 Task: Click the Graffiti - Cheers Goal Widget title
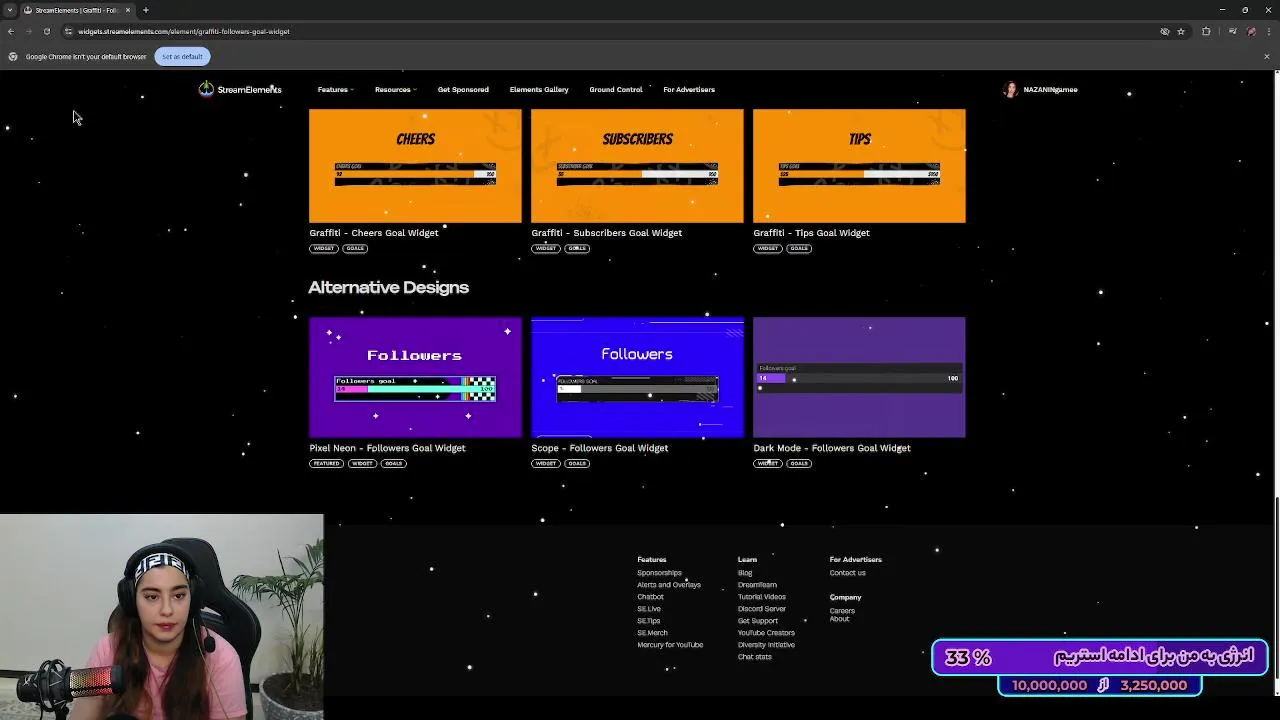374,233
